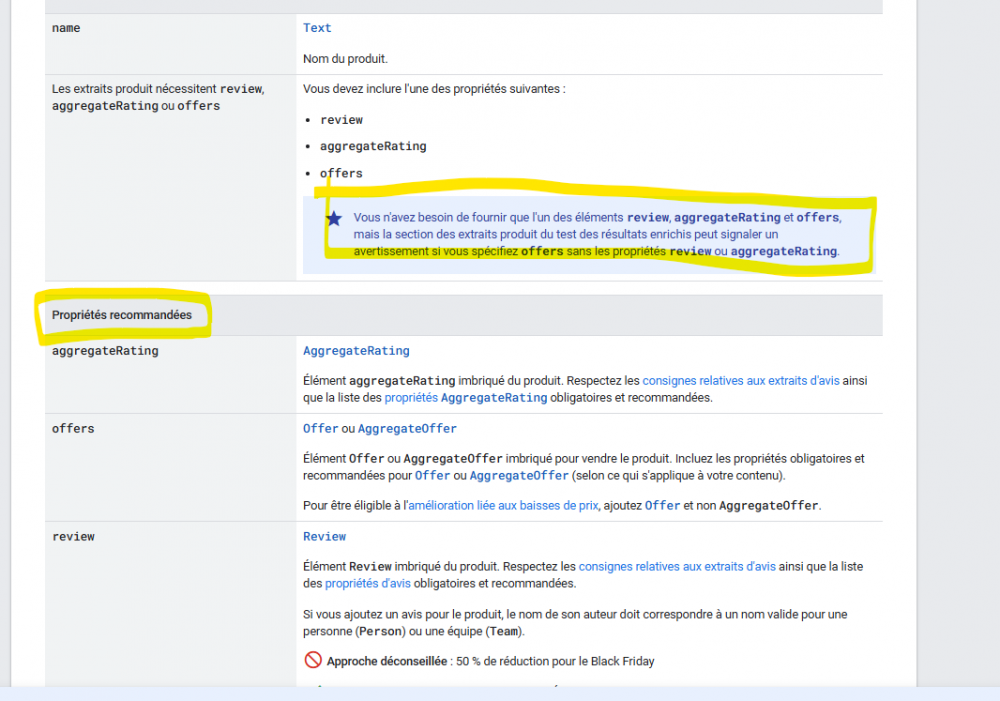Viewport: 1000px width, 701px height.
Task: Click the Offer link in 'recommandées pour Offer'
Action: click(432, 476)
